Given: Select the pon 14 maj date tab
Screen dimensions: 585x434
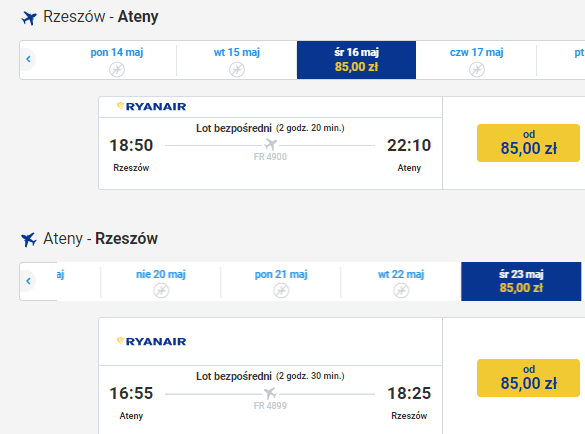Looking at the screenshot, I should coord(117,60).
